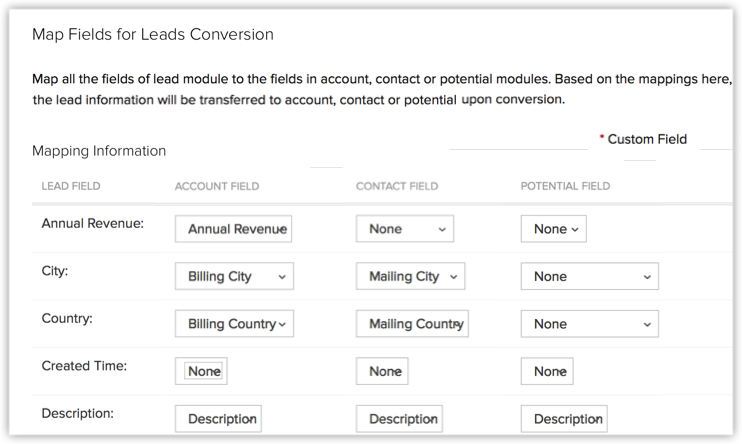Open City potential field dropdown
The height and width of the screenshot is (444, 742).
(589, 277)
